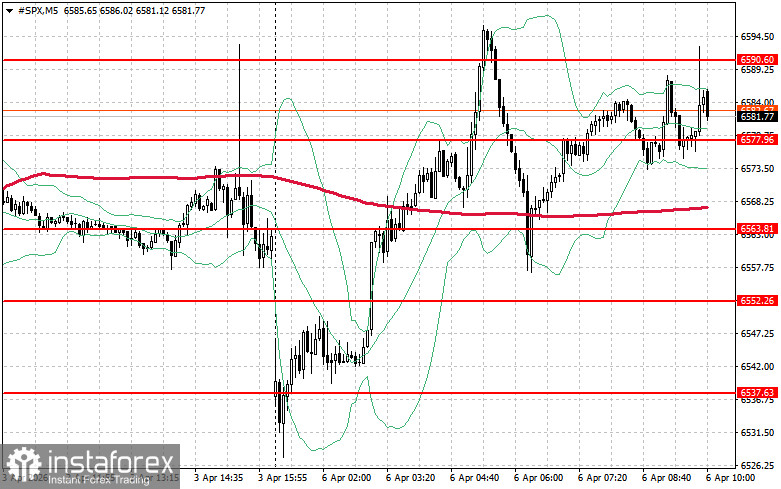
Task: Click the 6531.50 price scale value
Action: tap(757, 433)
